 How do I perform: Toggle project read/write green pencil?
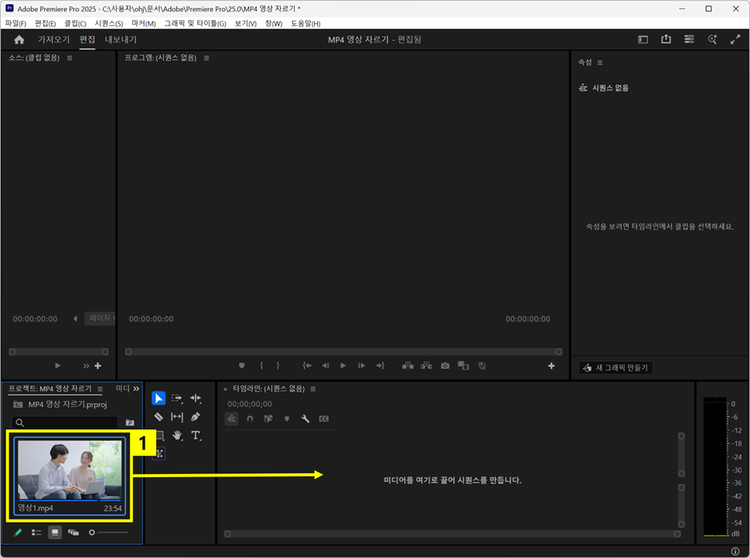(18, 532)
